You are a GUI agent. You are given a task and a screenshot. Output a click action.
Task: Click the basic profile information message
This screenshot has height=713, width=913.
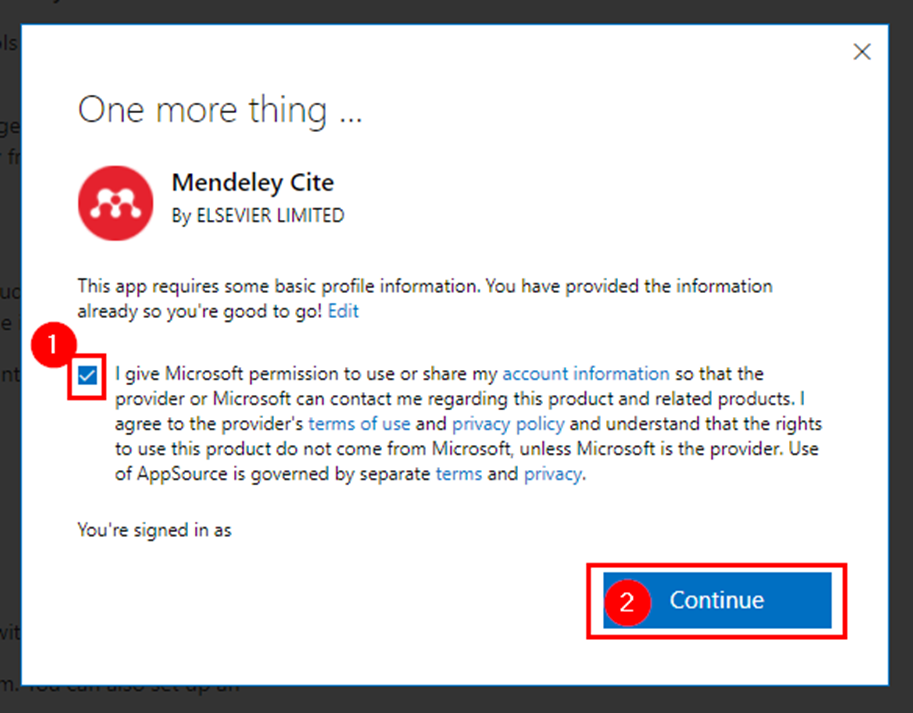[x=425, y=299]
